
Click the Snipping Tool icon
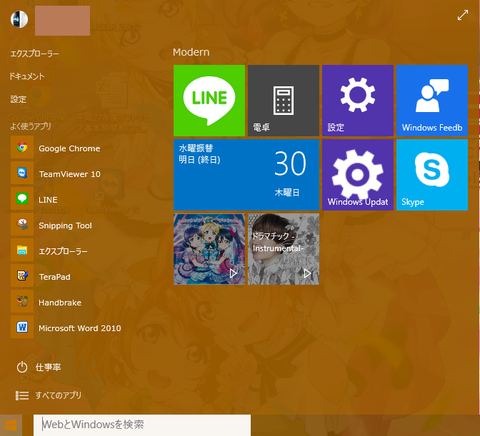pos(22,224)
